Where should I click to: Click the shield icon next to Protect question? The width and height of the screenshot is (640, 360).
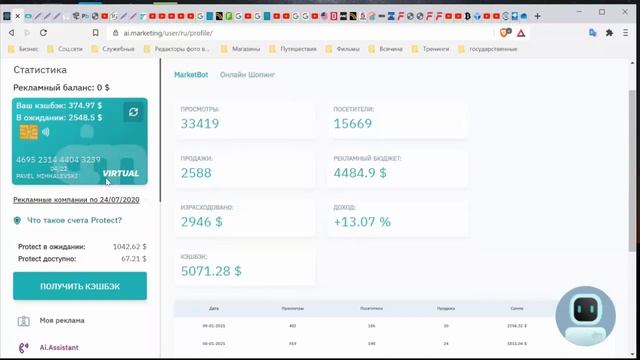pos(17,220)
